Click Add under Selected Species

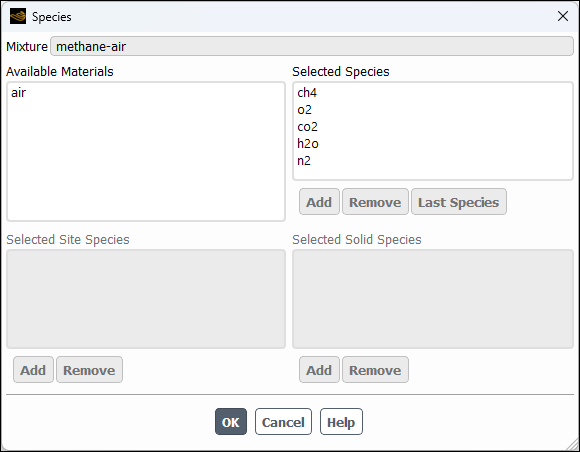[319, 202]
